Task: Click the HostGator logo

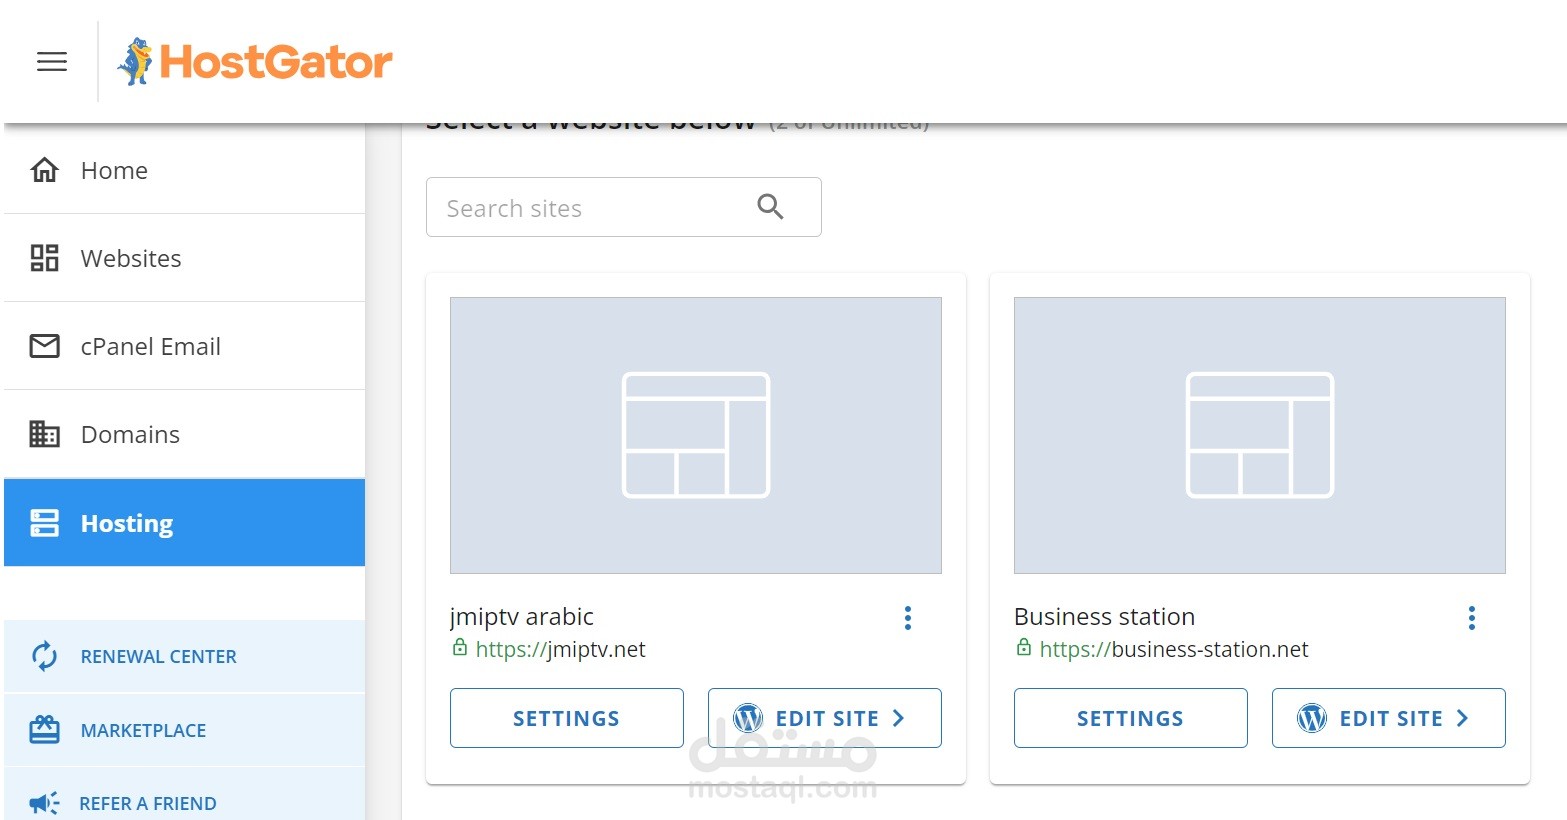Action: click(255, 62)
